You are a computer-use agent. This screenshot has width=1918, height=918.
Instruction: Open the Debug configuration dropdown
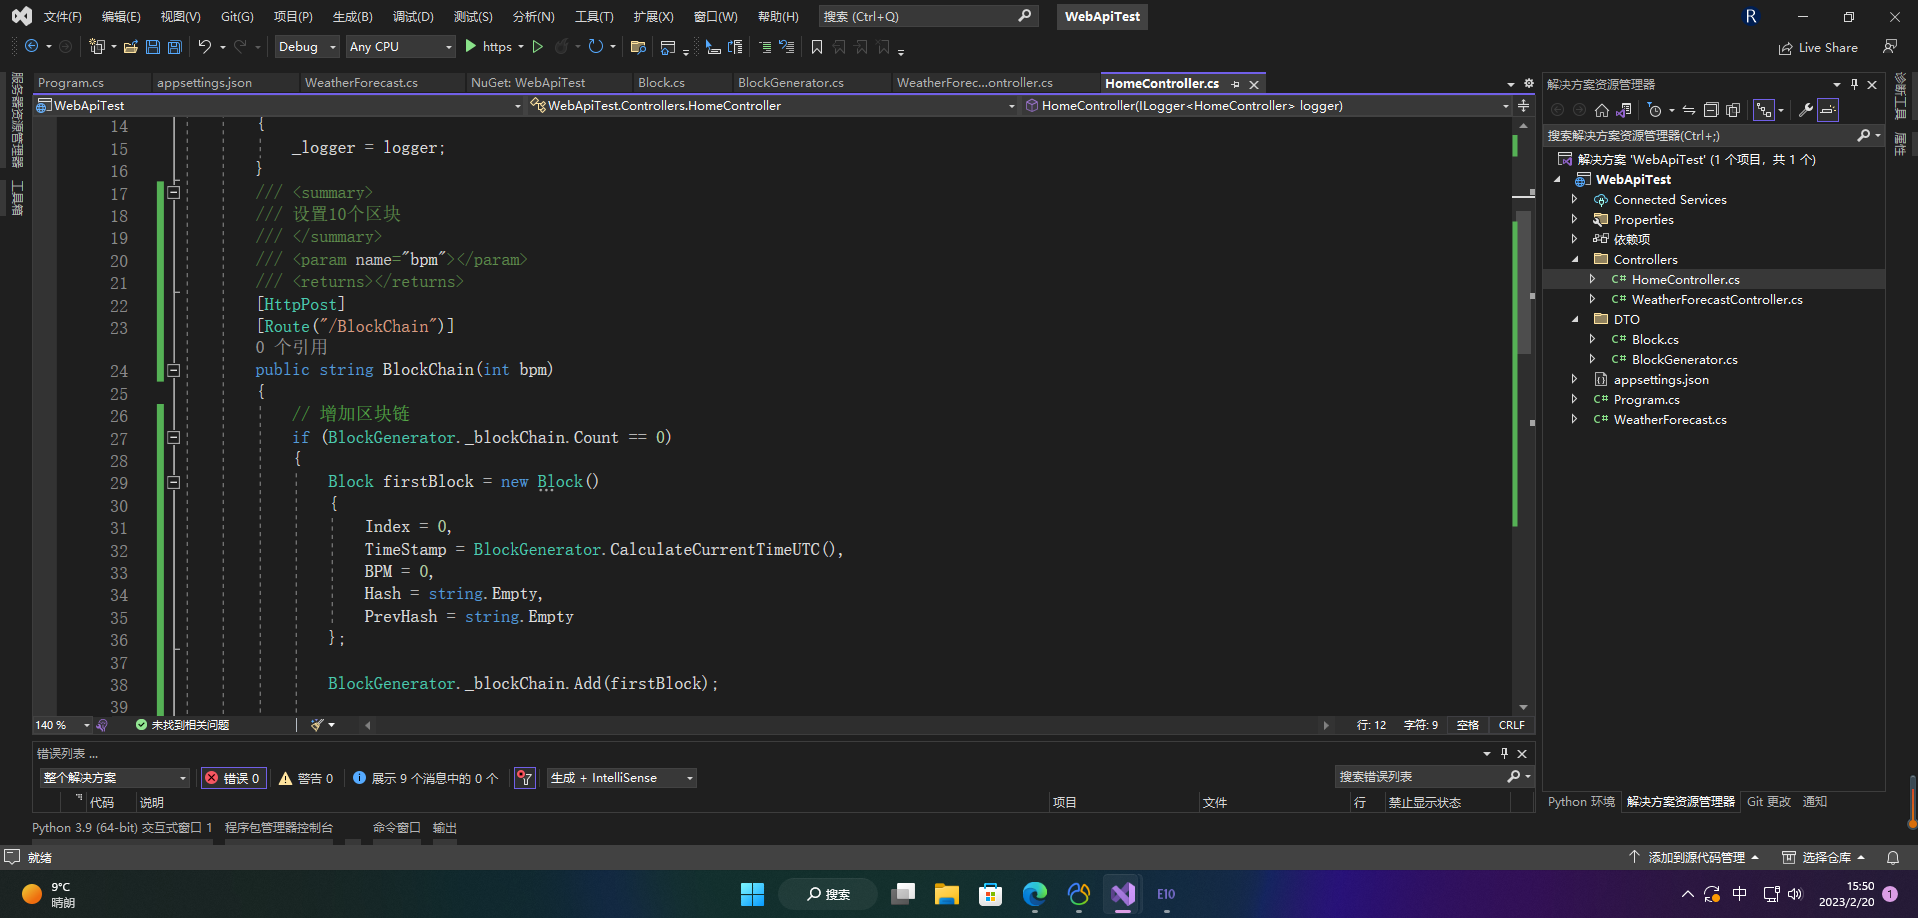(x=307, y=47)
